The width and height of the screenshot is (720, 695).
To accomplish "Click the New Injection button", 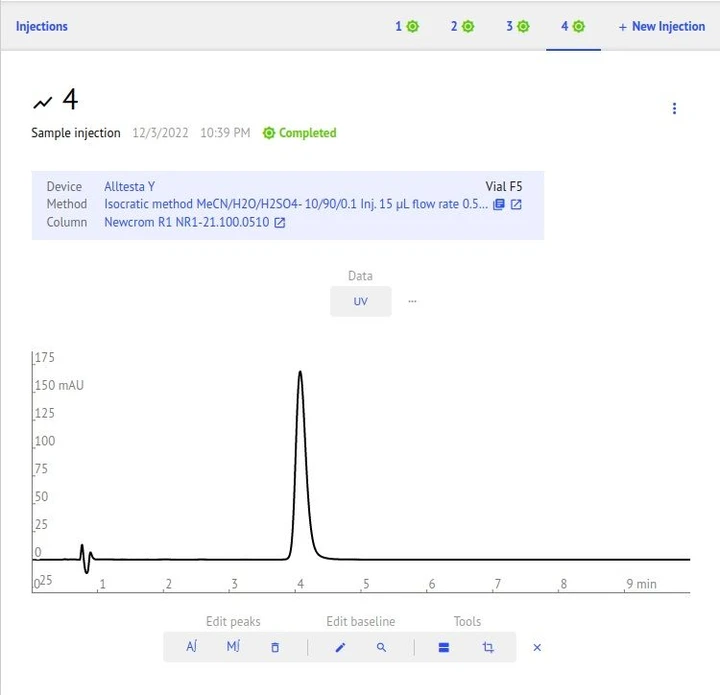I will click(x=662, y=27).
